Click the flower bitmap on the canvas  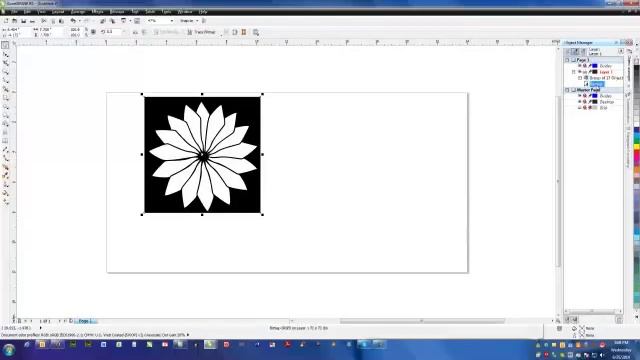click(x=202, y=155)
